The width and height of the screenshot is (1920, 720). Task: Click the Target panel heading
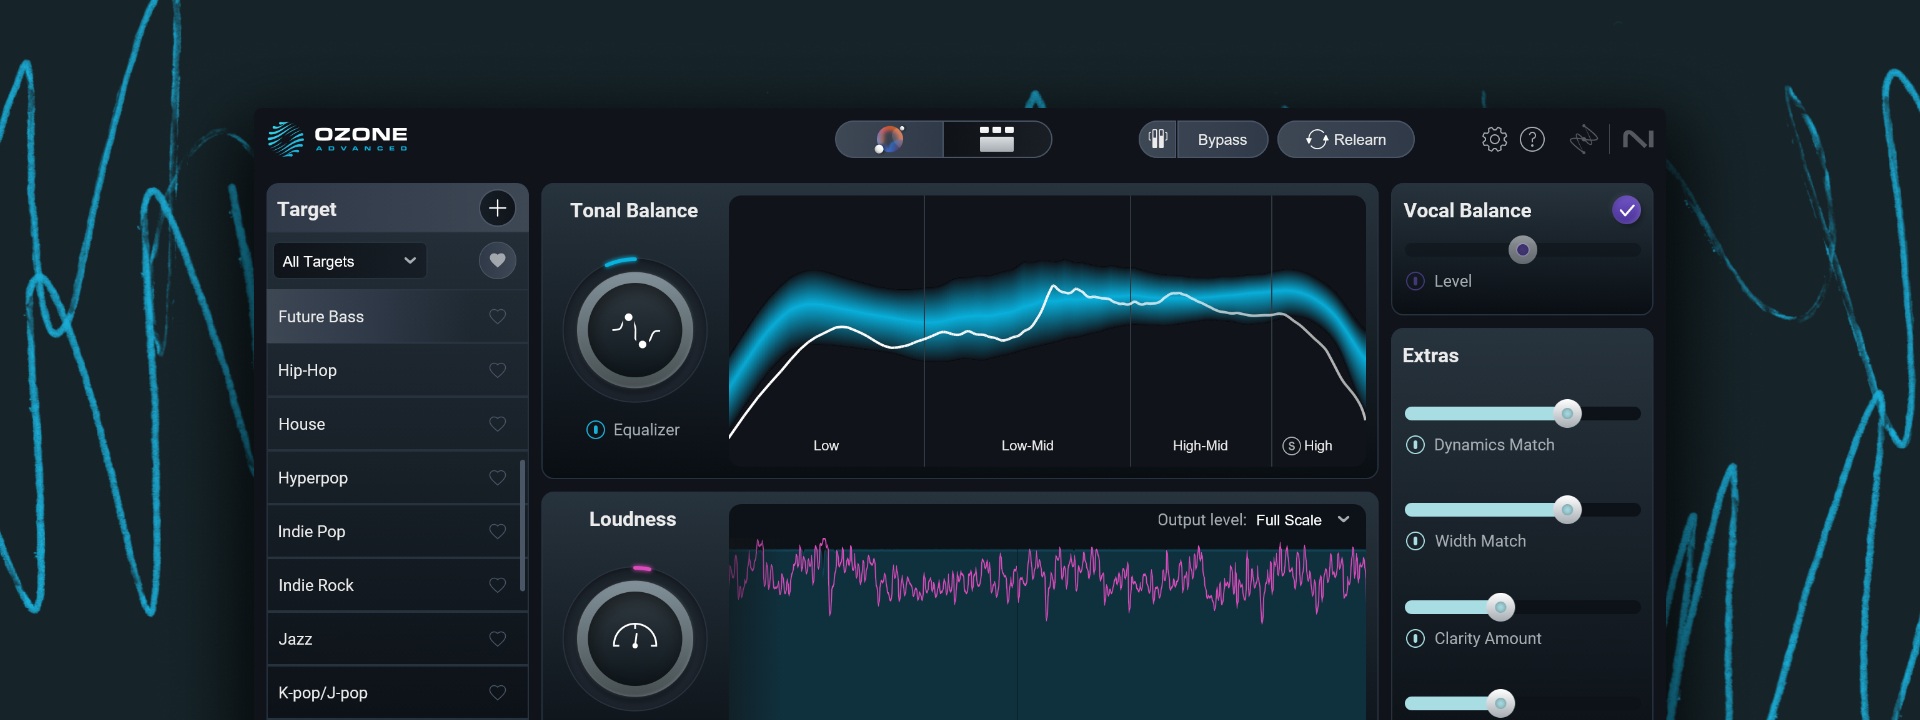[x=306, y=209]
